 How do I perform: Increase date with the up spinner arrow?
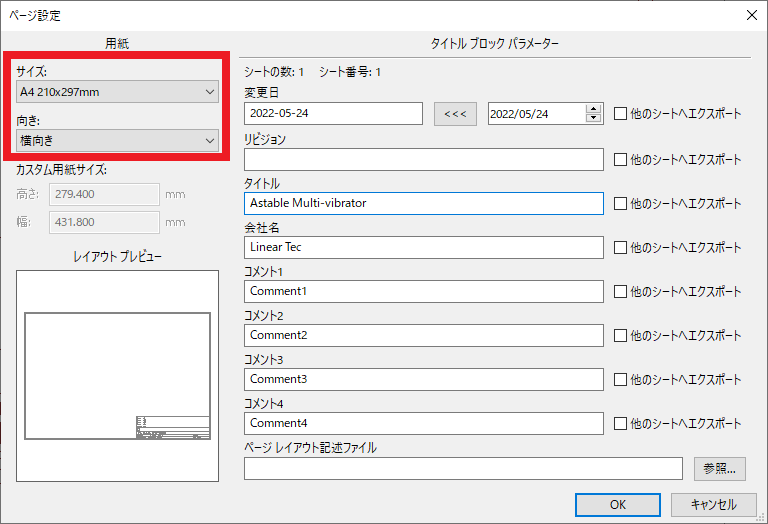pos(593,109)
